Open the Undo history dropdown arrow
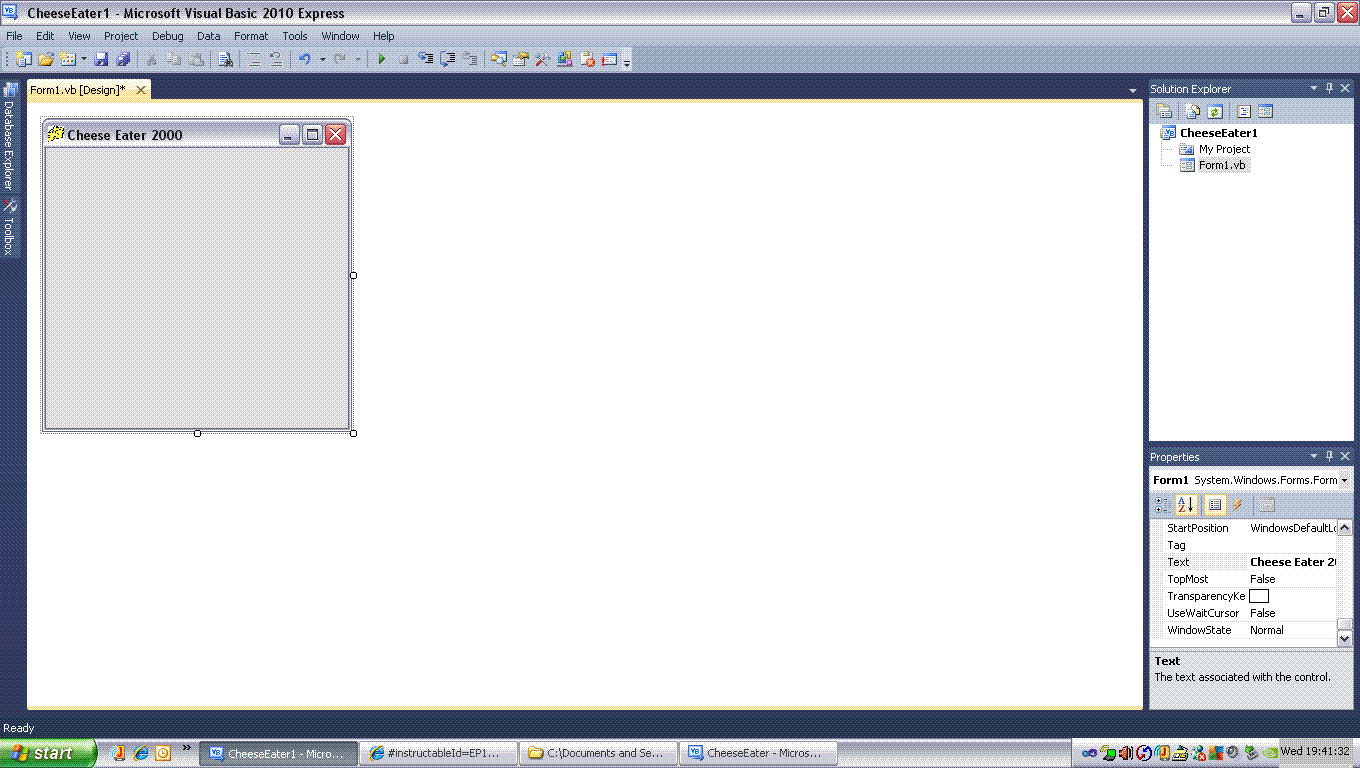This screenshot has width=1360, height=768. (322, 60)
